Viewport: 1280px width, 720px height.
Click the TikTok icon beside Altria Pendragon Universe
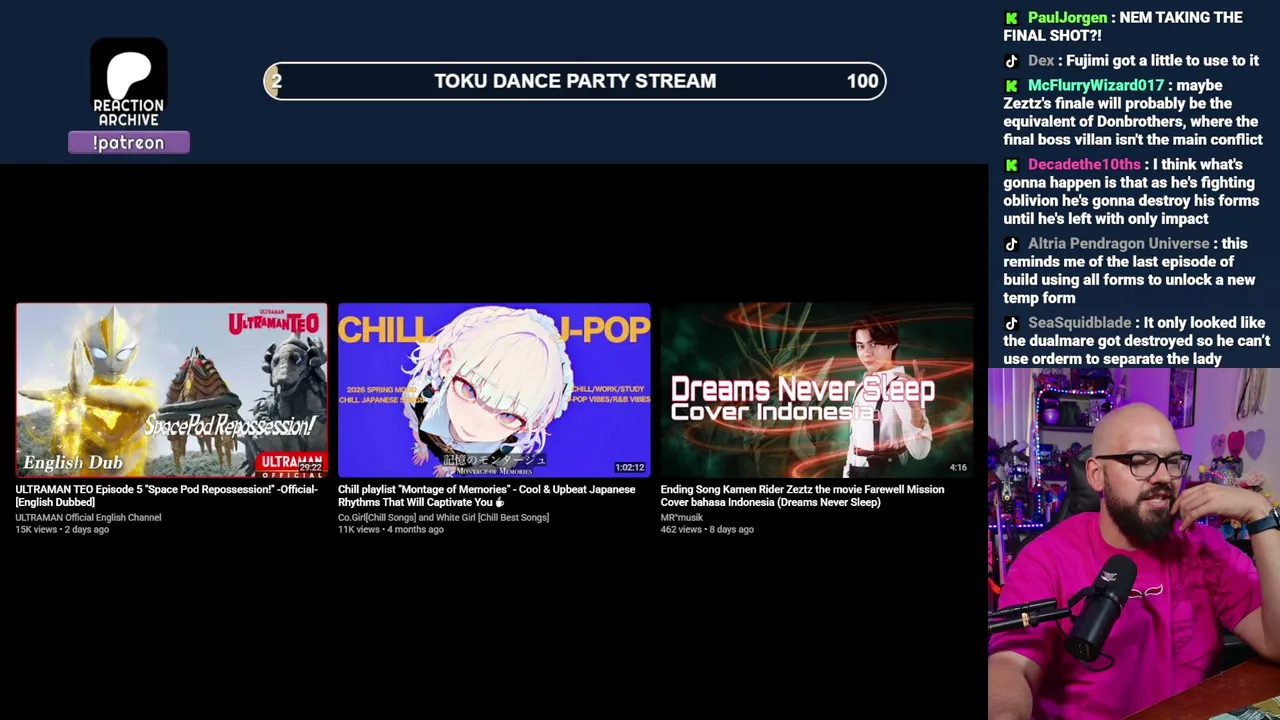point(1012,244)
